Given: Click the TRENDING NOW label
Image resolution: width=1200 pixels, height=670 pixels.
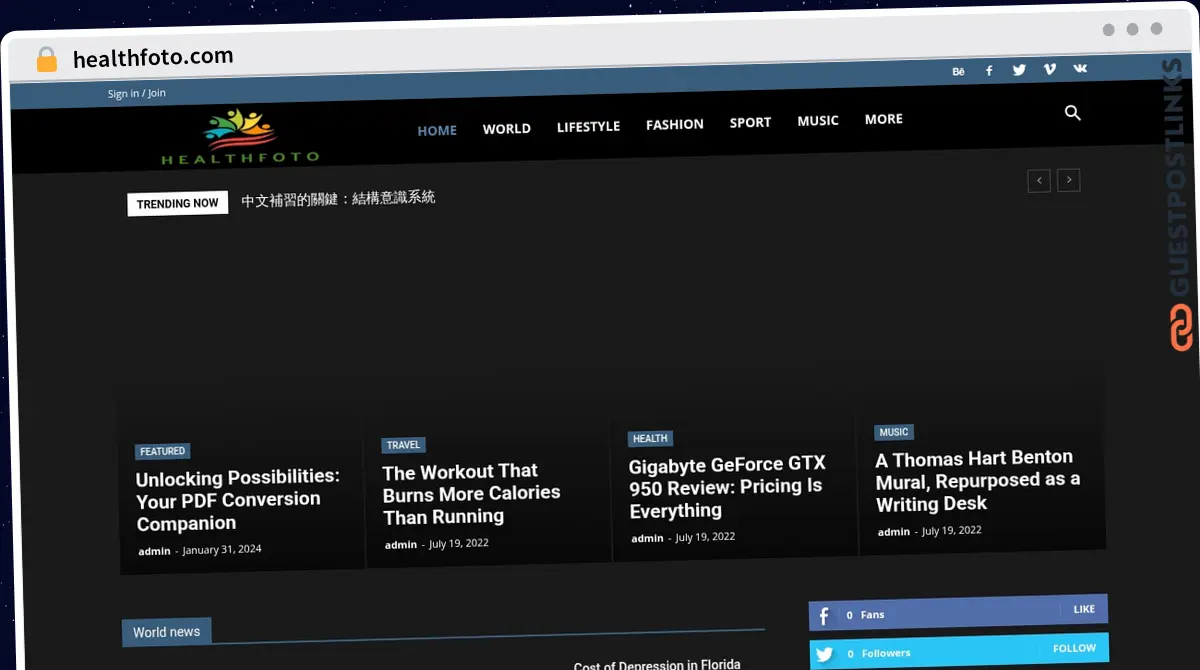Looking at the screenshot, I should (178, 203).
